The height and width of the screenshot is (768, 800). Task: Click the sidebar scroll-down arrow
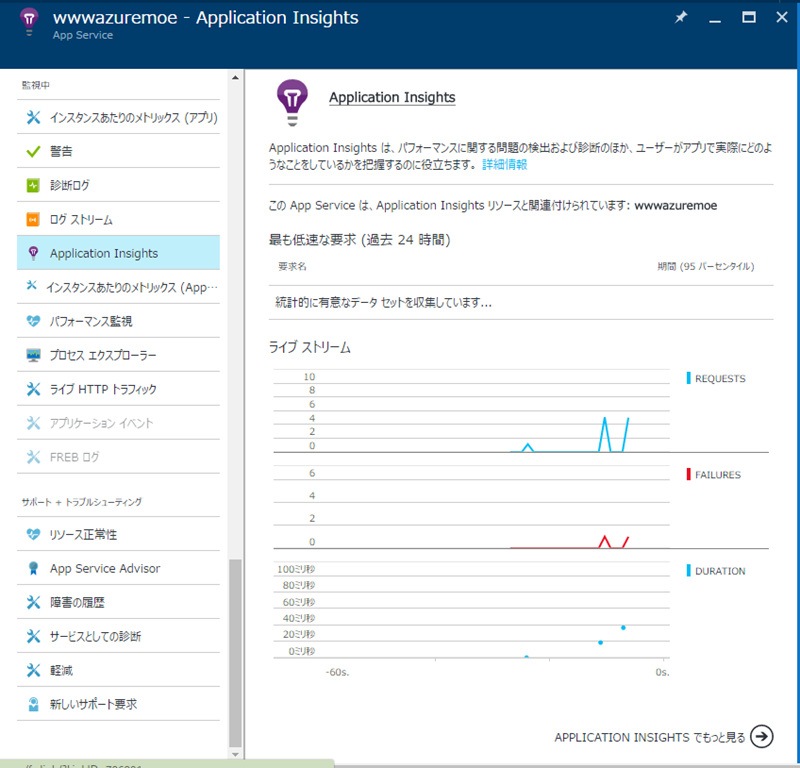pyautogui.click(x=235, y=754)
